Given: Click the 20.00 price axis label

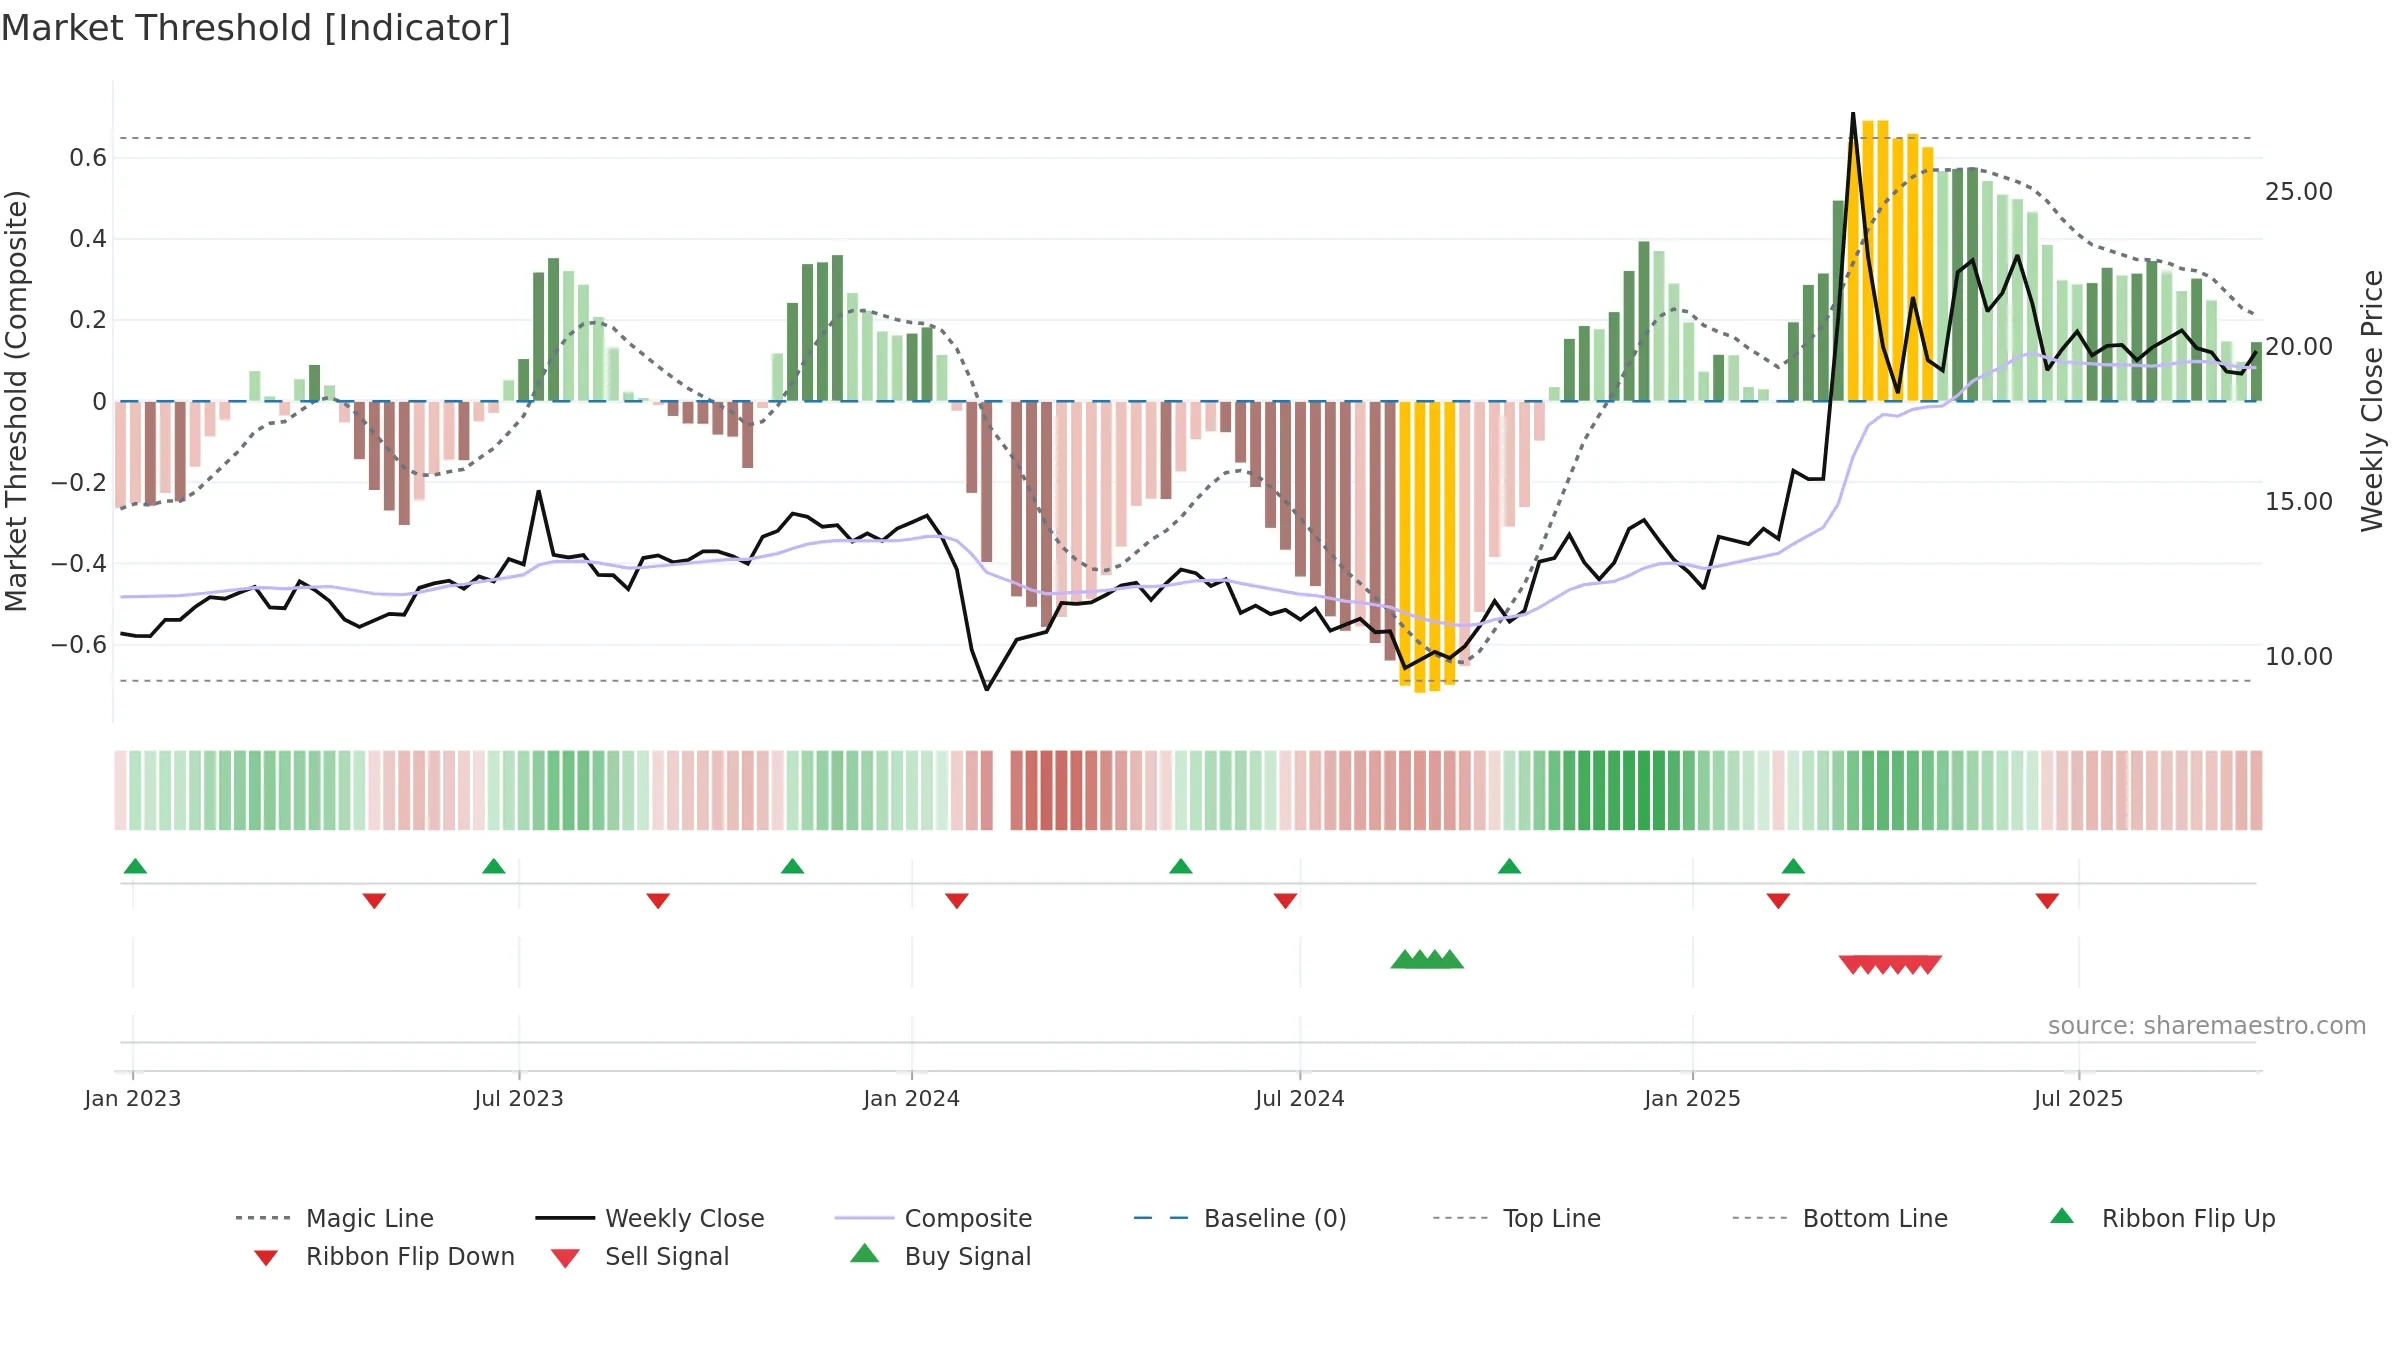Looking at the screenshot, I should pyautogui.click(x=2299, y=346).
